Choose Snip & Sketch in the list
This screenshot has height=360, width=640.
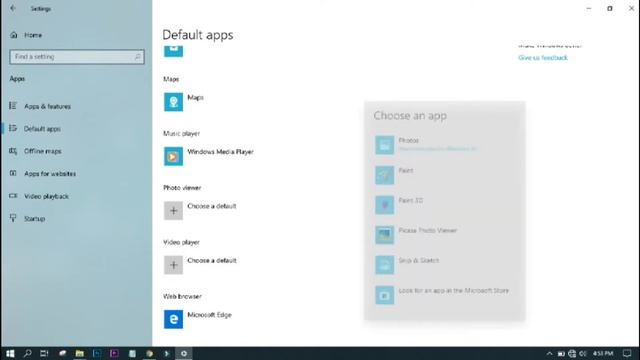(x=444, y=265)
